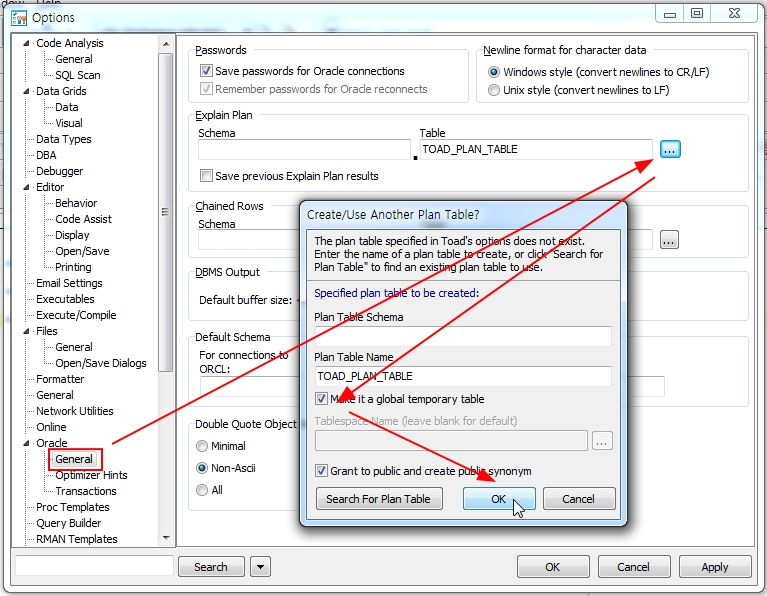
Task: Choose Minimal double quote option
Action: (x=203, y=446)
